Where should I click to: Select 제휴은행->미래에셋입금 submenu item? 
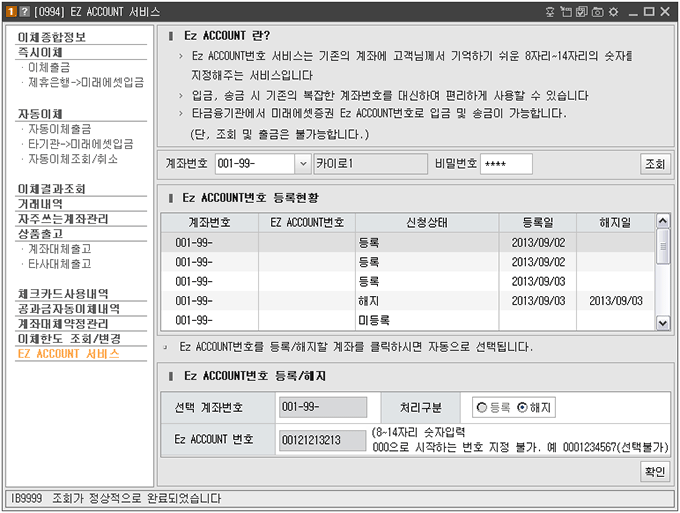click(86, 82)
